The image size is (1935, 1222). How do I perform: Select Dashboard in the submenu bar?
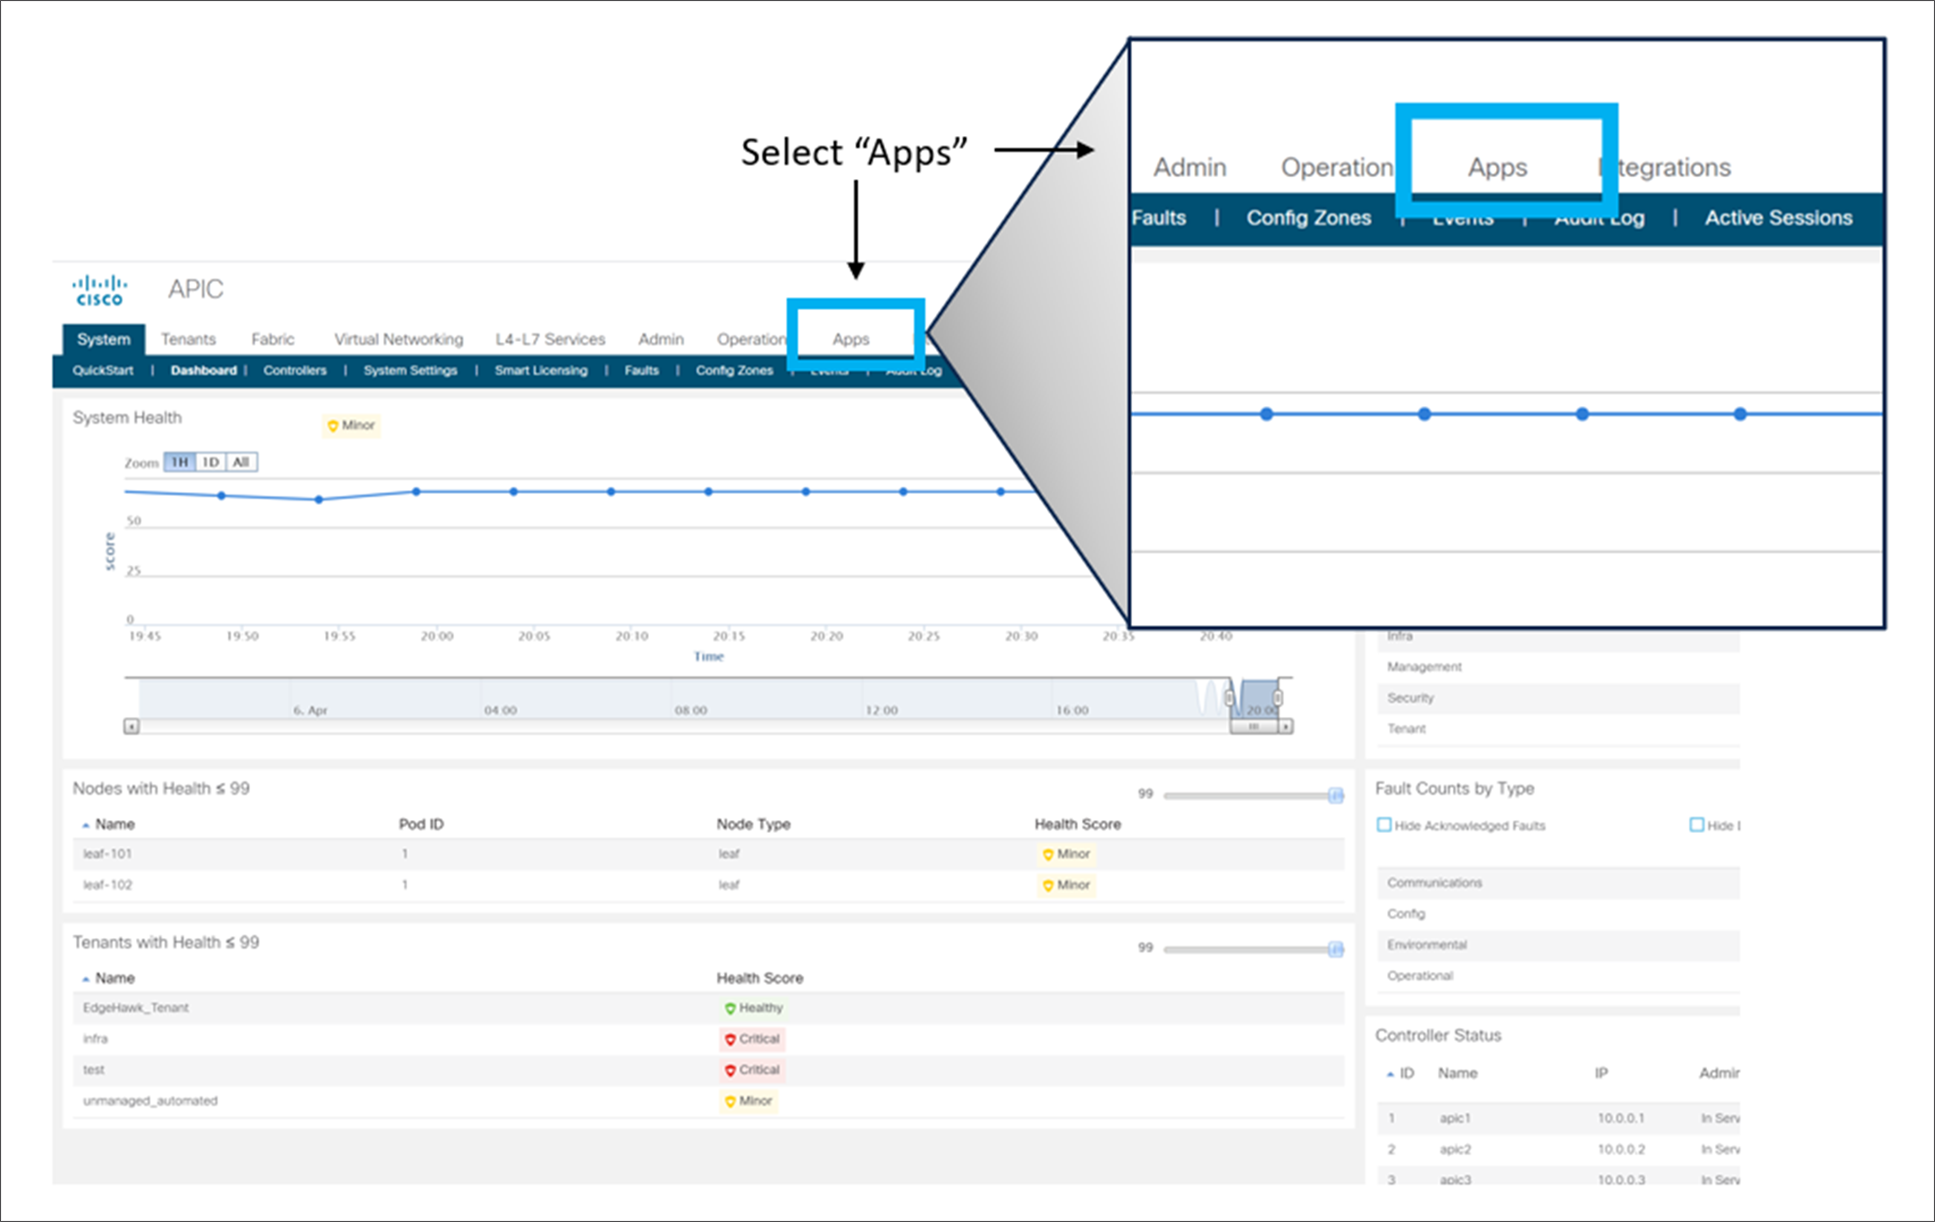(x=203, y=370)
